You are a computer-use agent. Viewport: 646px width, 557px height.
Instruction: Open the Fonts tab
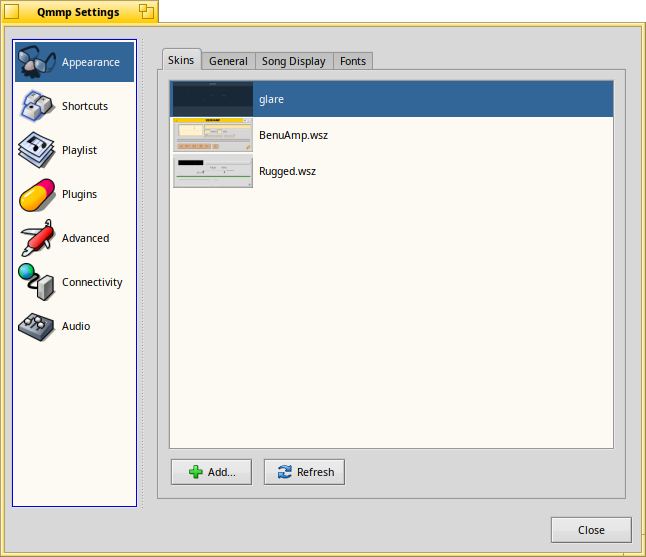click(x=353, y=61)
